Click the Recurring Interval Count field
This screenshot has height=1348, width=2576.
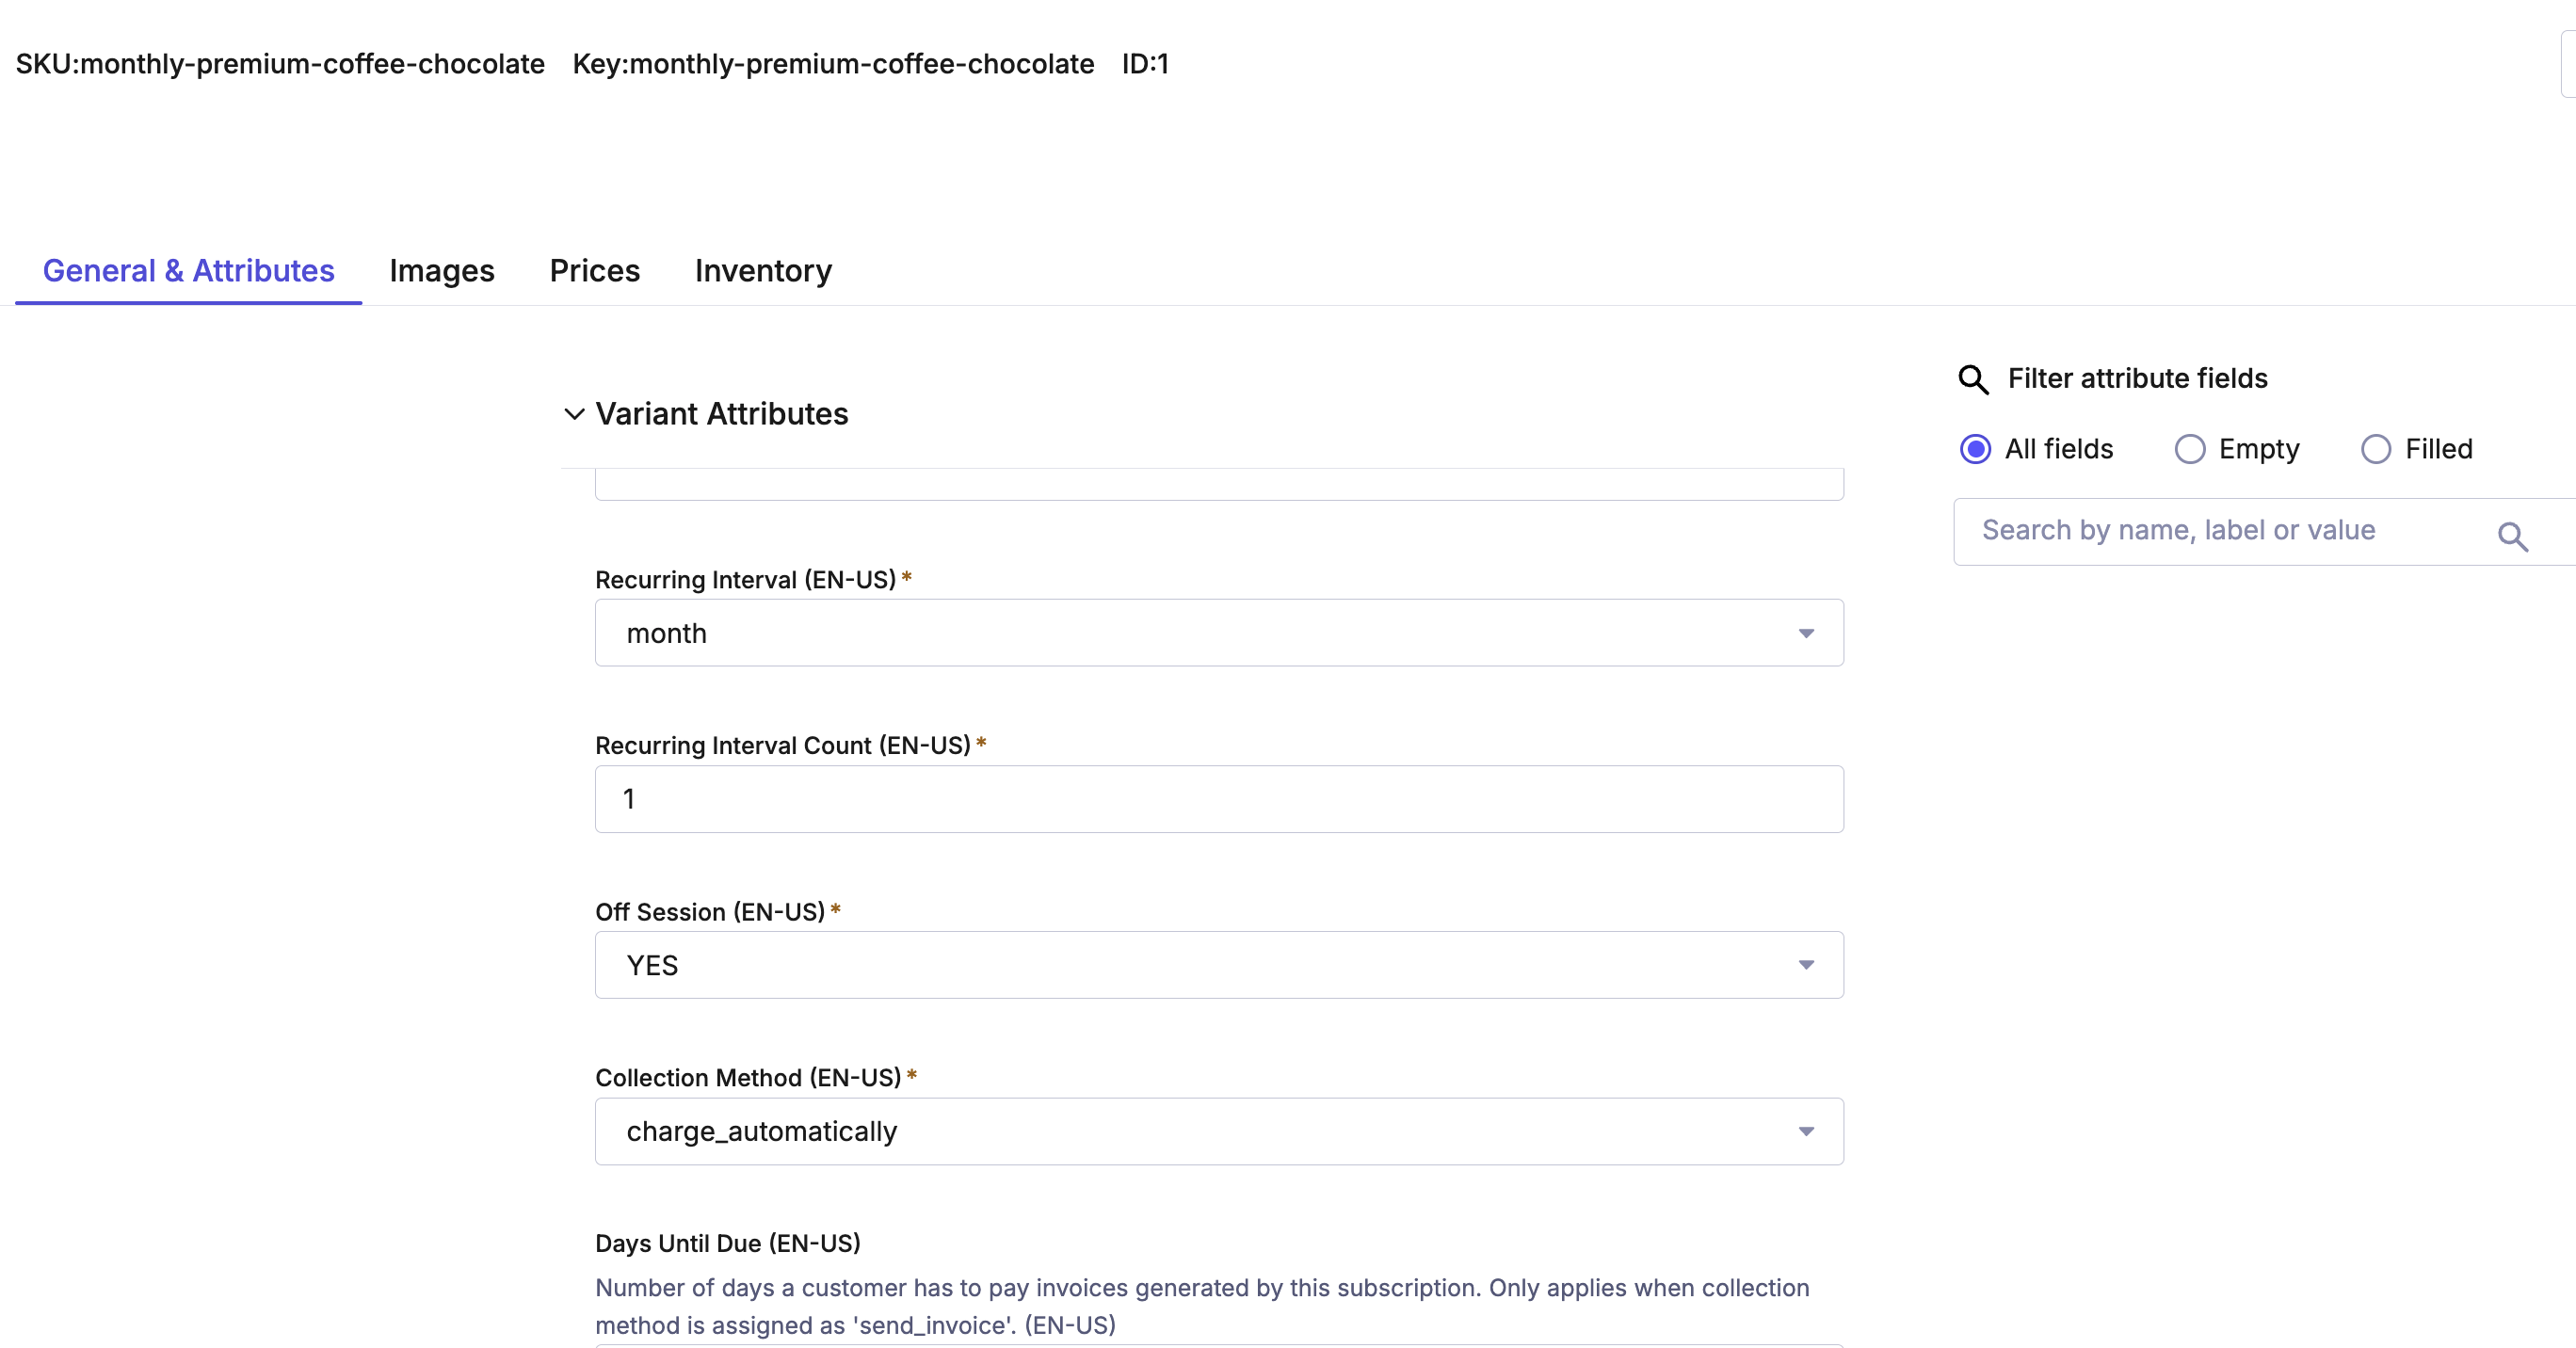(1219, 799)
